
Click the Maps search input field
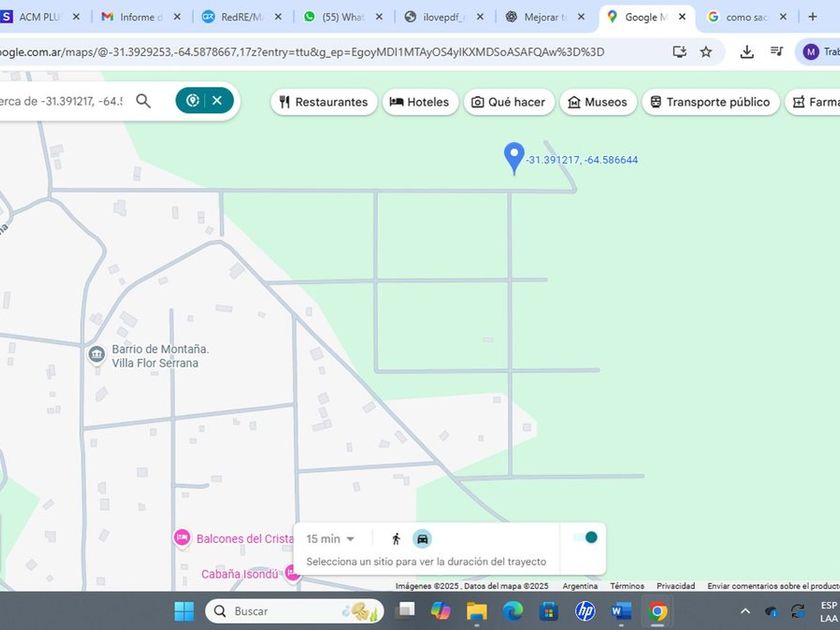click(x=62, y=101)
